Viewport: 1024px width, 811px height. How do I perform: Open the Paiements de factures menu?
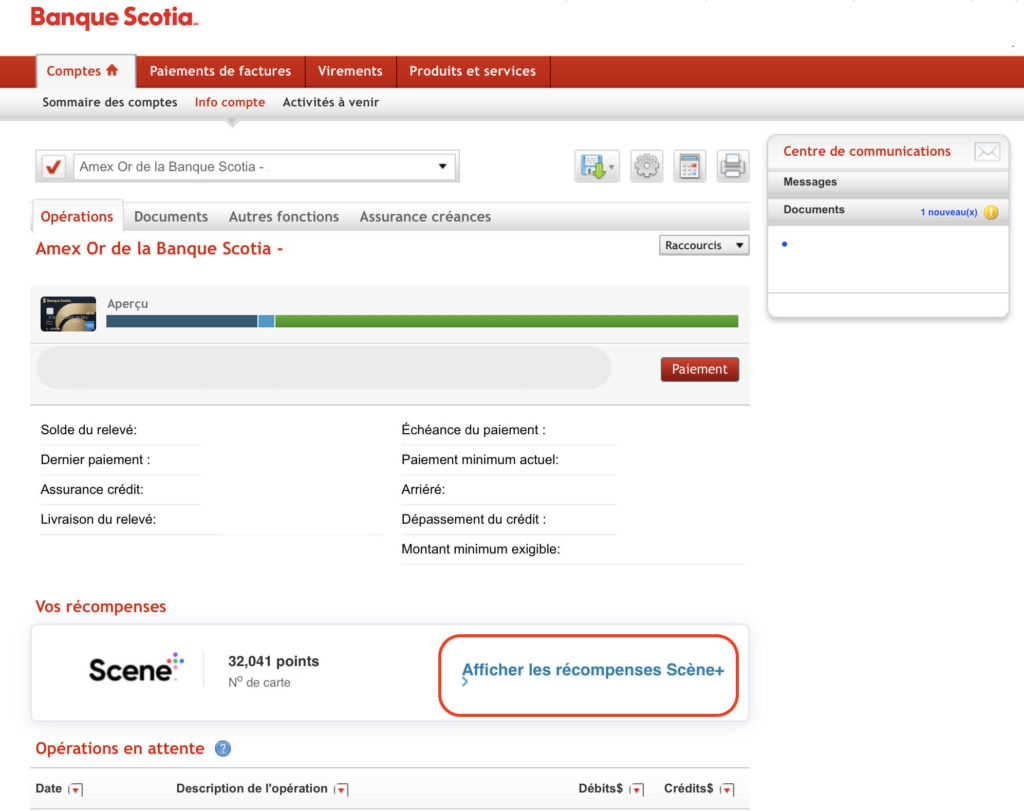(x=220, y=71)
